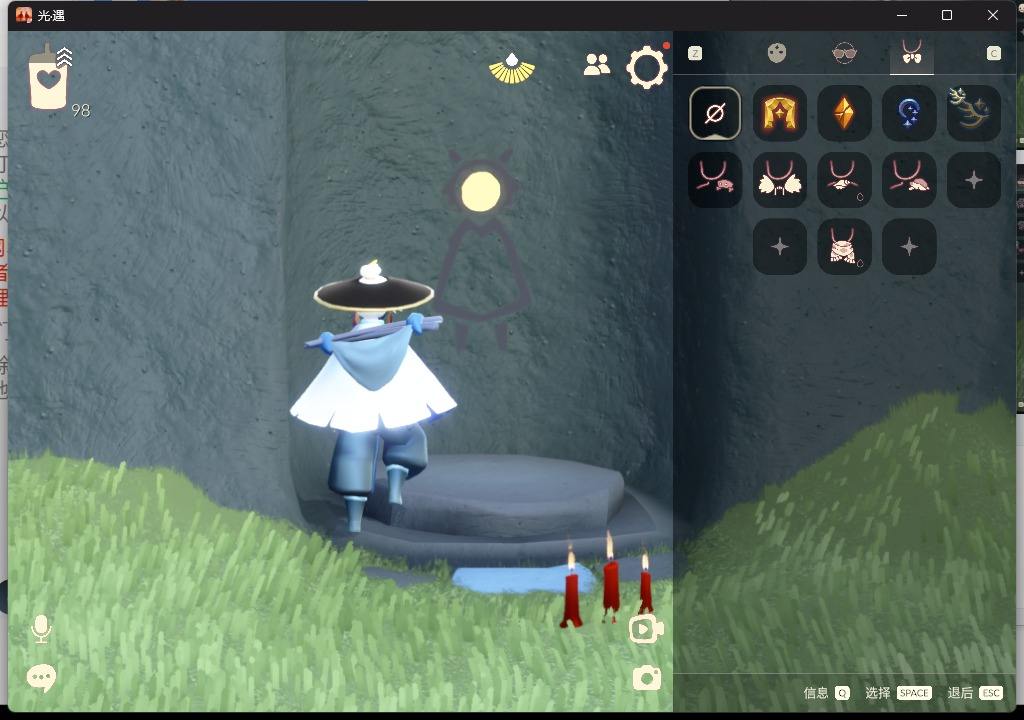This screenshot has height=720, width=1024.
Task: Click the locked star slot left of scarf necklace
Action: pyautogui.click(x=779, y=246)
